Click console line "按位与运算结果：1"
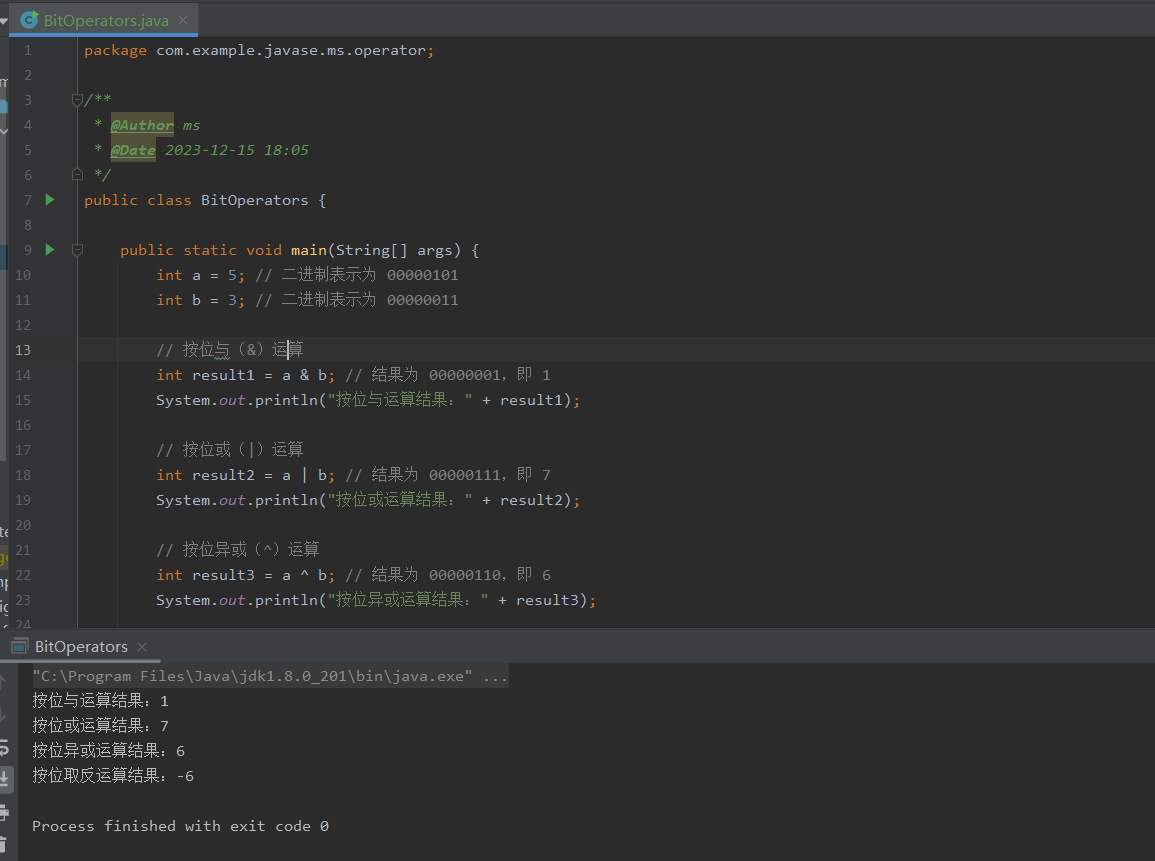 [x=100, y=701]
